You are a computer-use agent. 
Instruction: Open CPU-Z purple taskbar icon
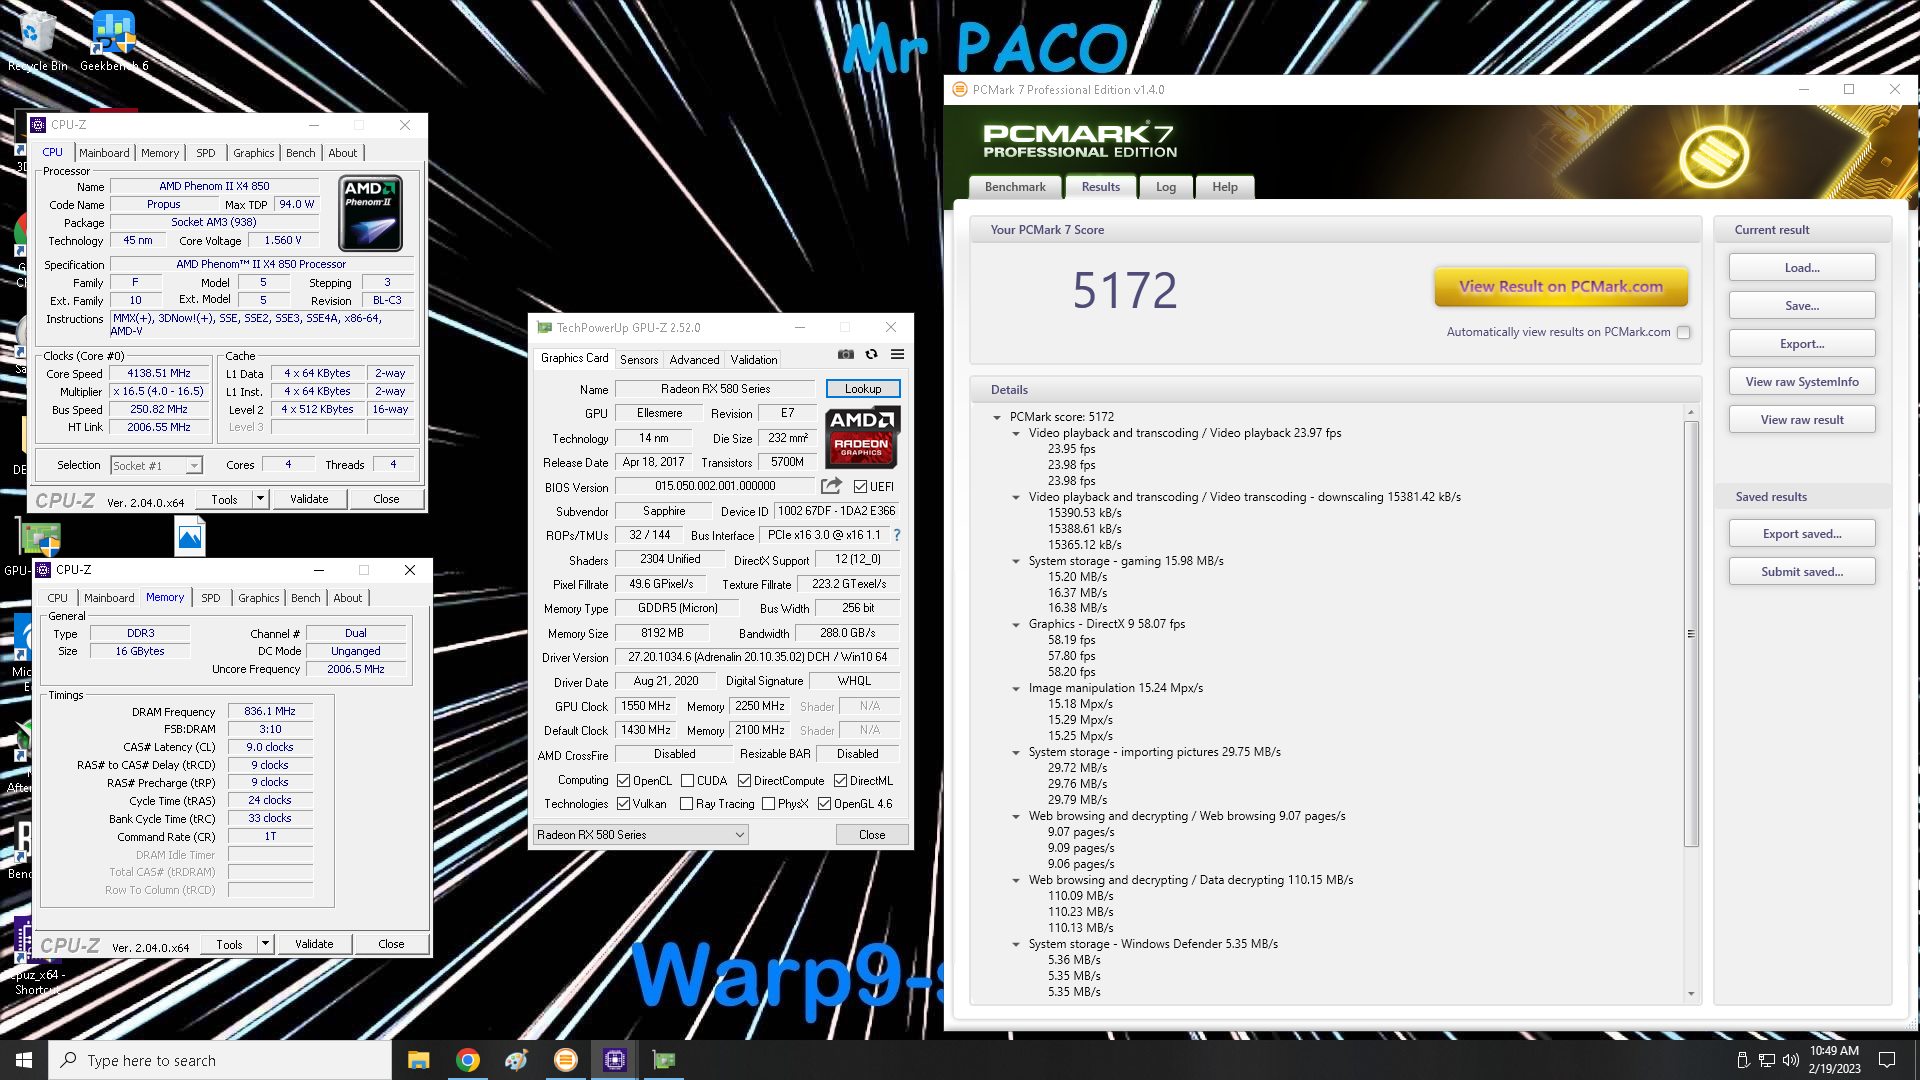pyautogui.click(x=614, y=1060)
